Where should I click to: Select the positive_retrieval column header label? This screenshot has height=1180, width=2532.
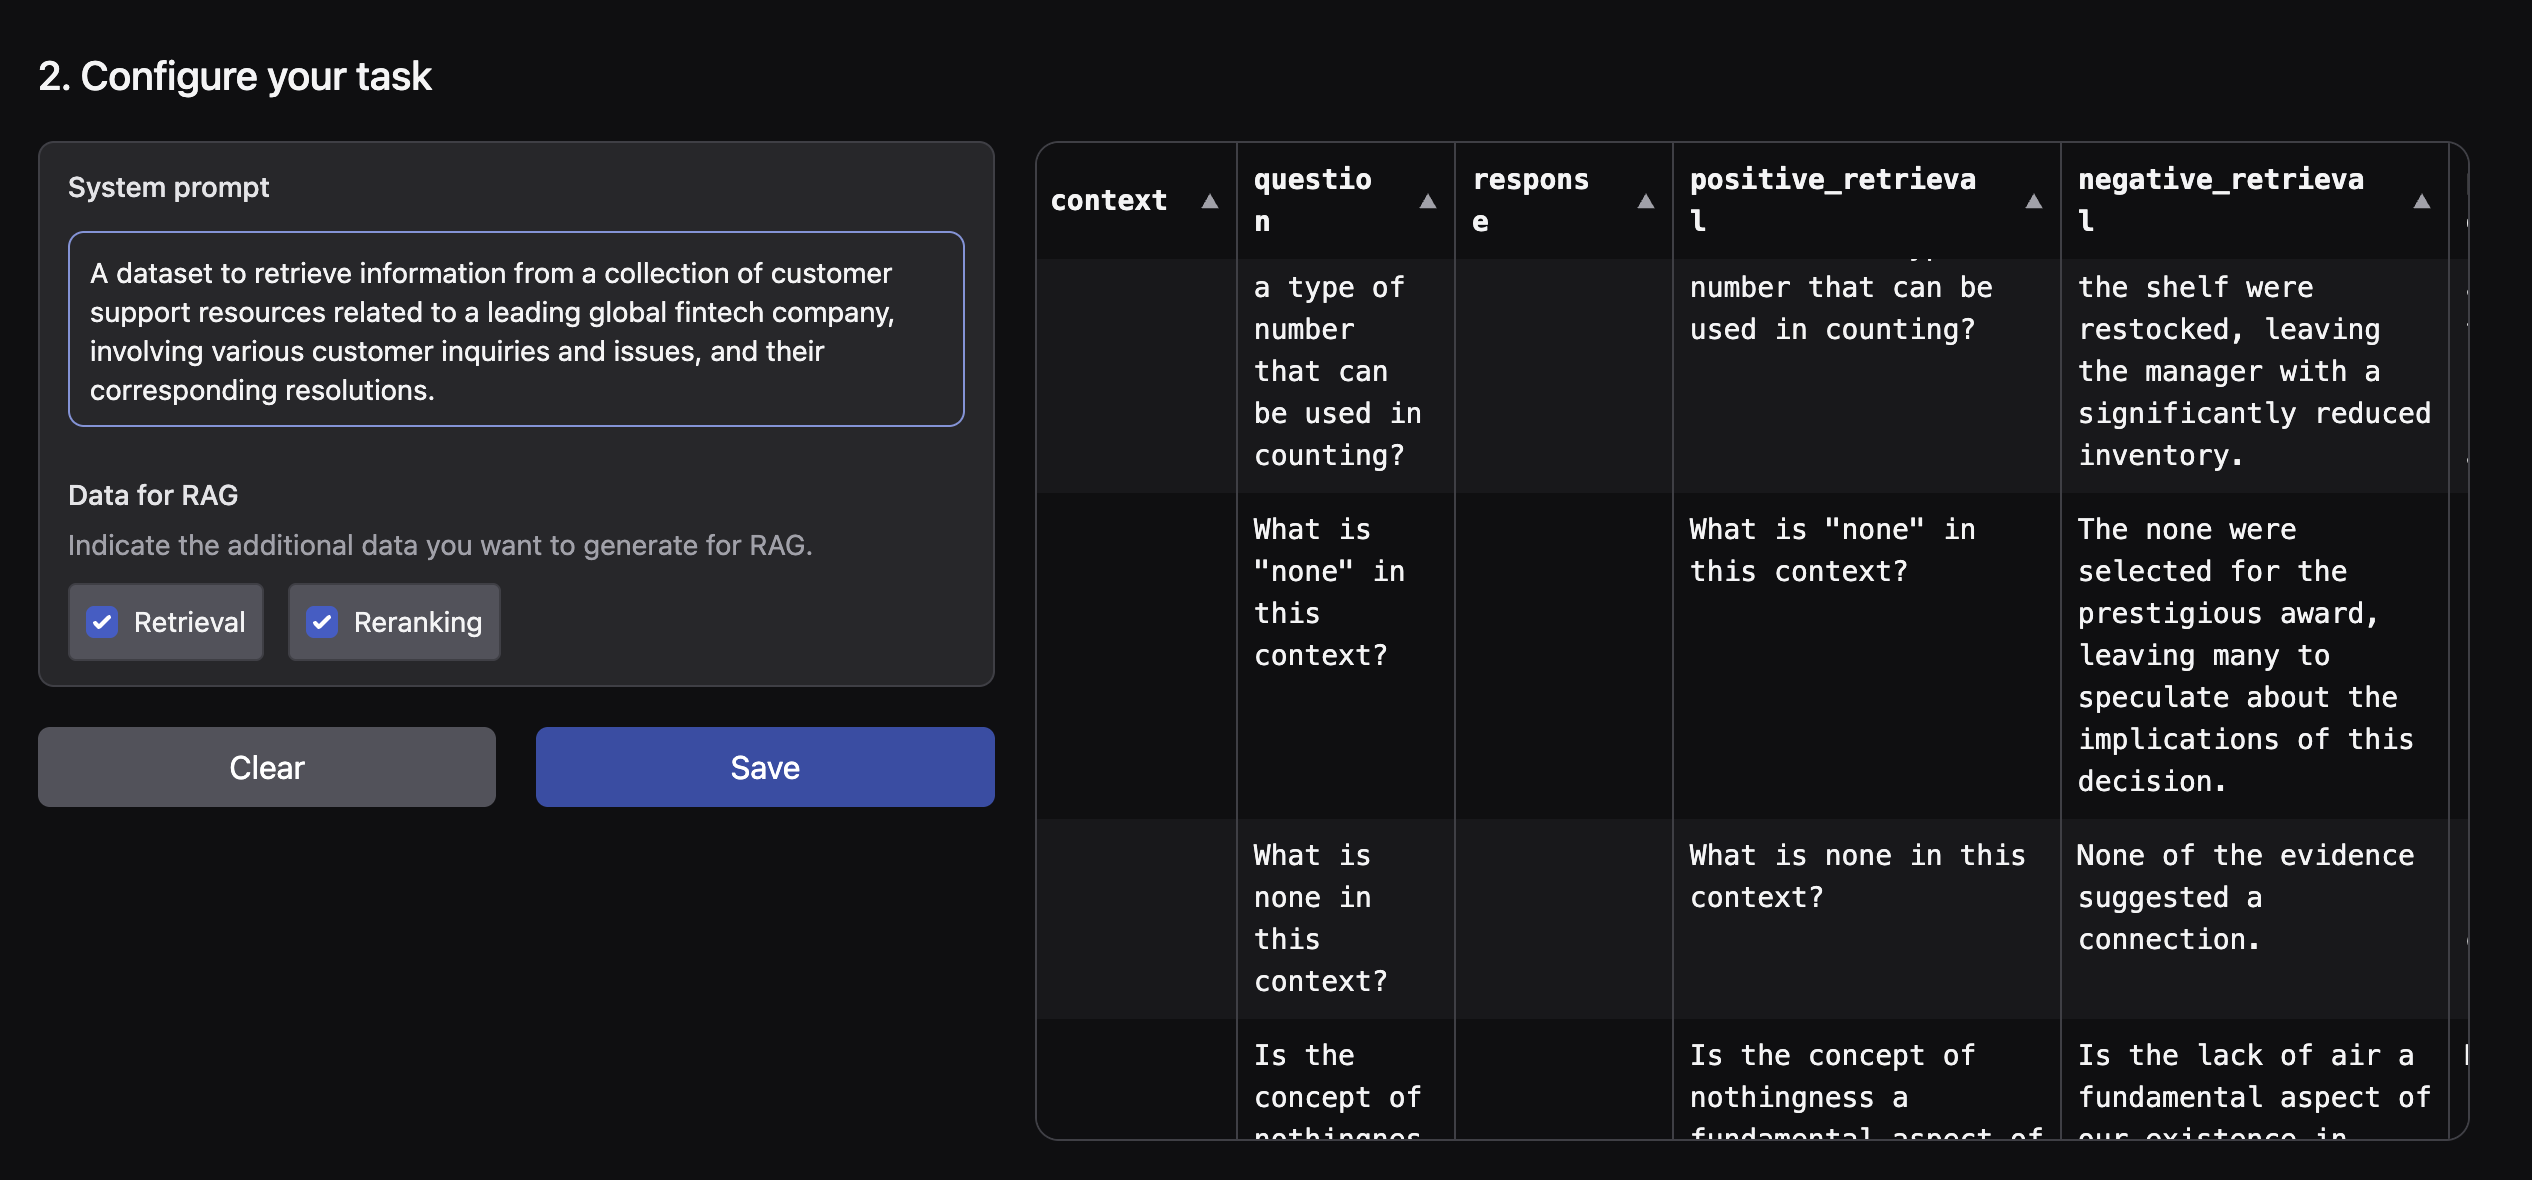(1832, 200)
